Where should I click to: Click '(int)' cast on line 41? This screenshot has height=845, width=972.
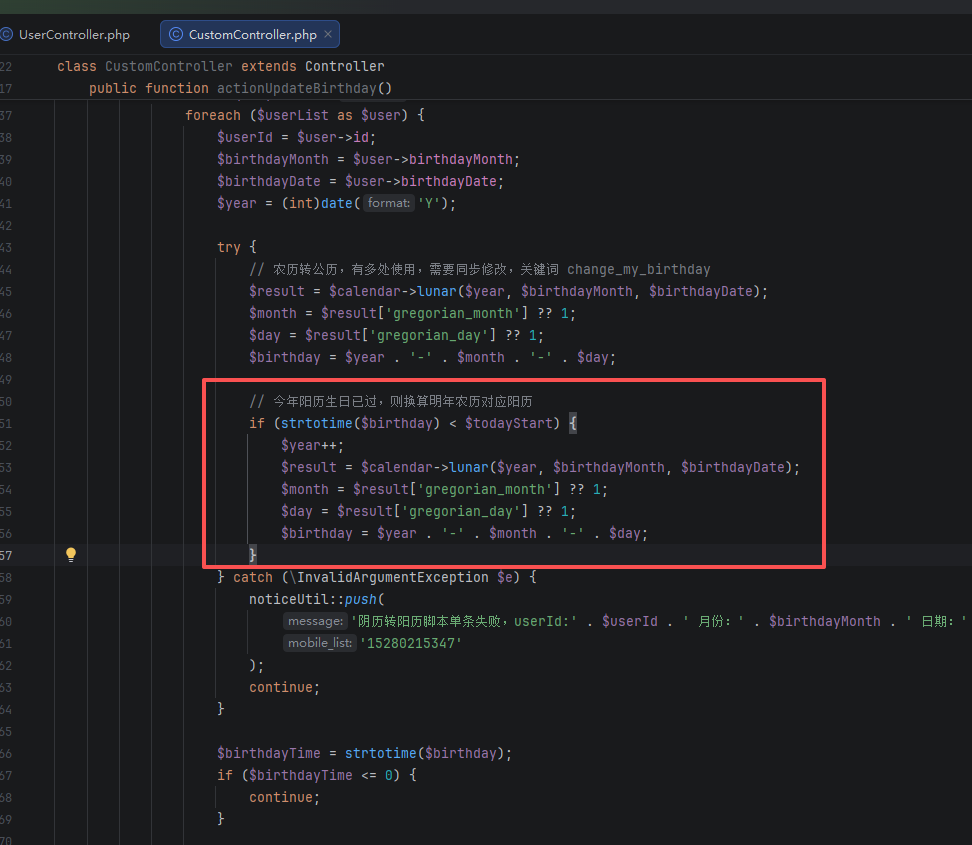pos(301,203)
